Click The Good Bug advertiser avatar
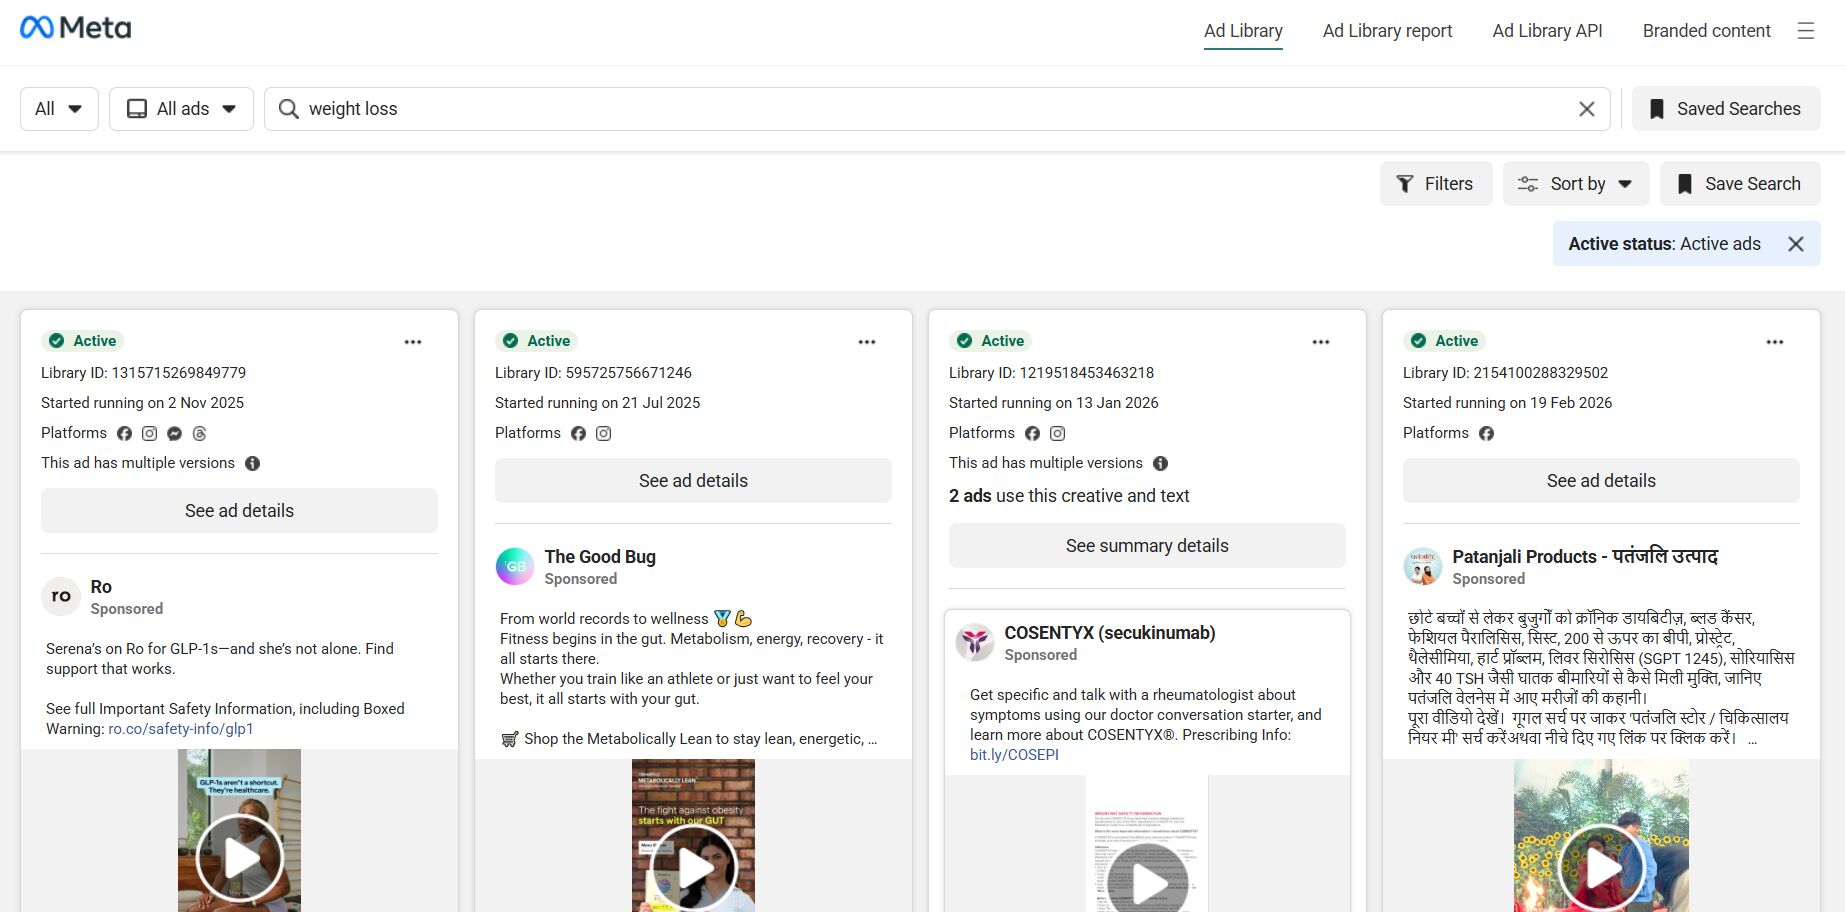 tap(514, 566)
